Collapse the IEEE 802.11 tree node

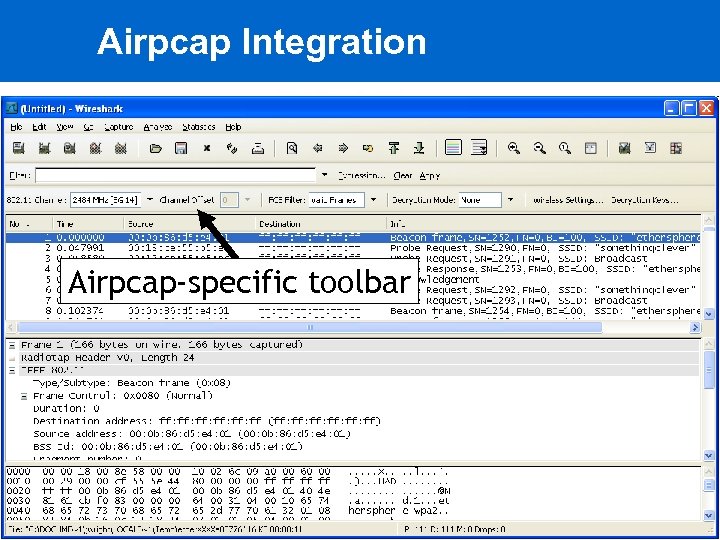[x=12, y=370]
